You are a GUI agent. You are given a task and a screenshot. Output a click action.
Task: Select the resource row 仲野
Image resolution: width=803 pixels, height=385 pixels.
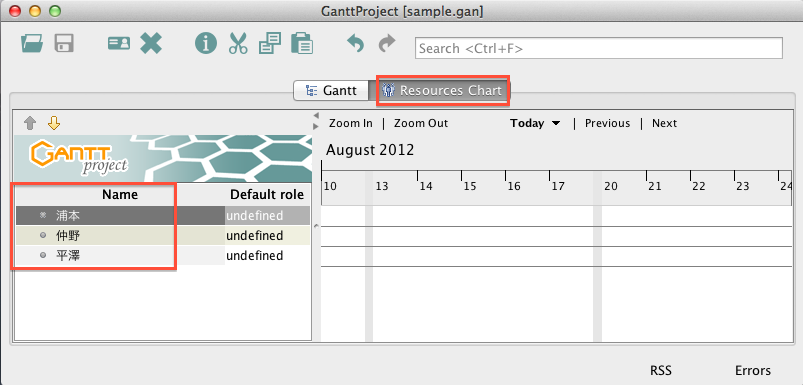tap(163, 236)
